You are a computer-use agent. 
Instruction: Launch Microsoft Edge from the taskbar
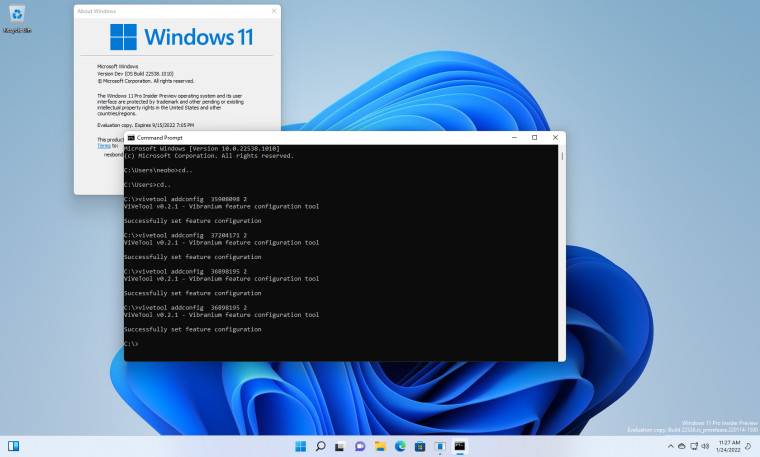click(x=400, y=446)
